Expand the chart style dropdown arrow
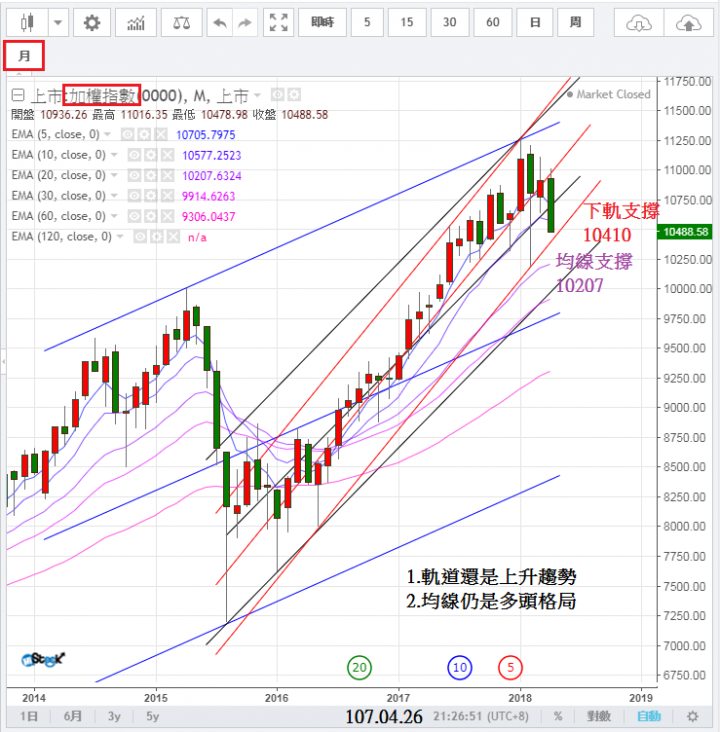The height and width of the screenshot is (732, 720). coord(58,22)
